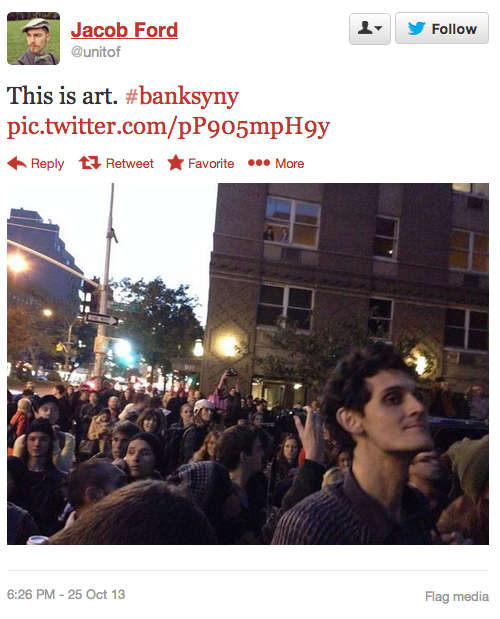500x619 pixels.
Task: Select the Reply text label
Action: (x=47, y=164)
